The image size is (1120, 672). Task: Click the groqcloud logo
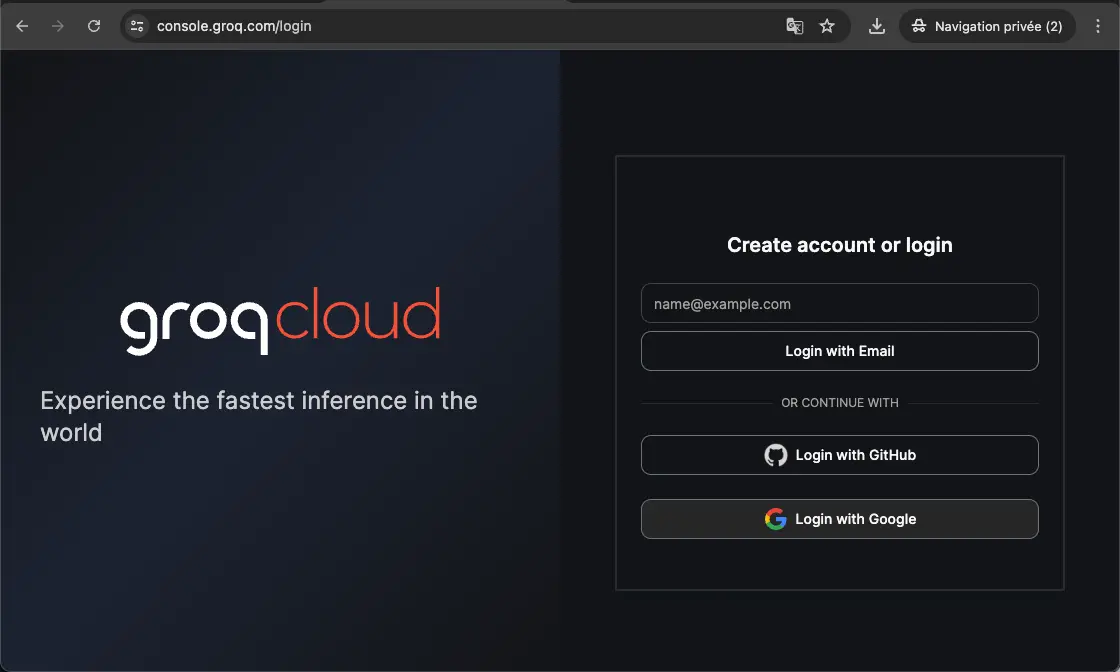pyautogui.click(x=280, y=320)
